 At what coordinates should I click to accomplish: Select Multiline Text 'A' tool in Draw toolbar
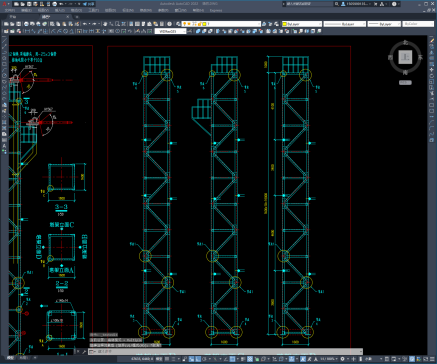4,146
